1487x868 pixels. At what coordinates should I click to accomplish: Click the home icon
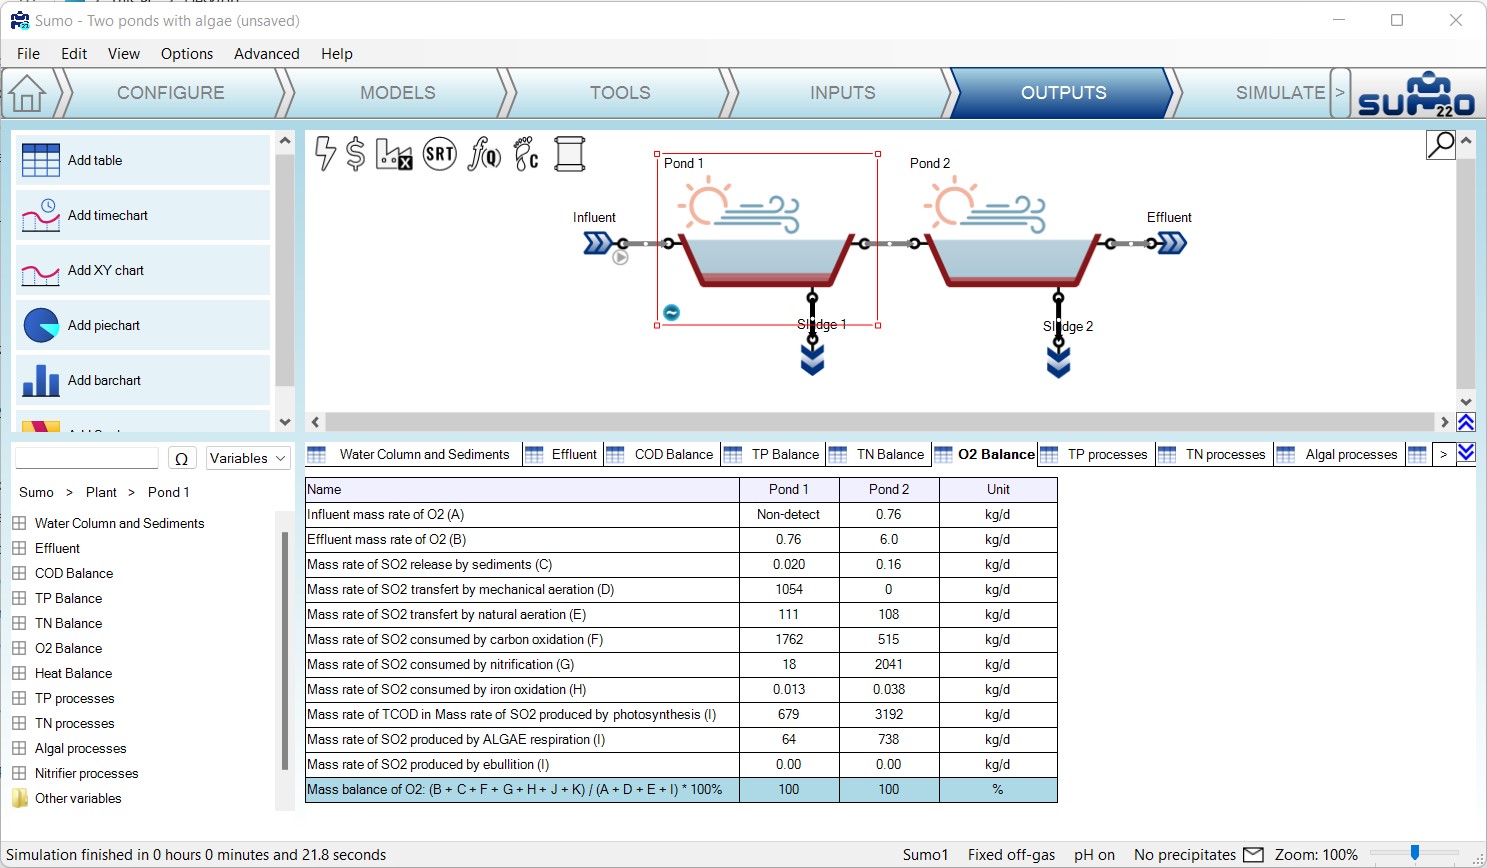coord(27,93)
